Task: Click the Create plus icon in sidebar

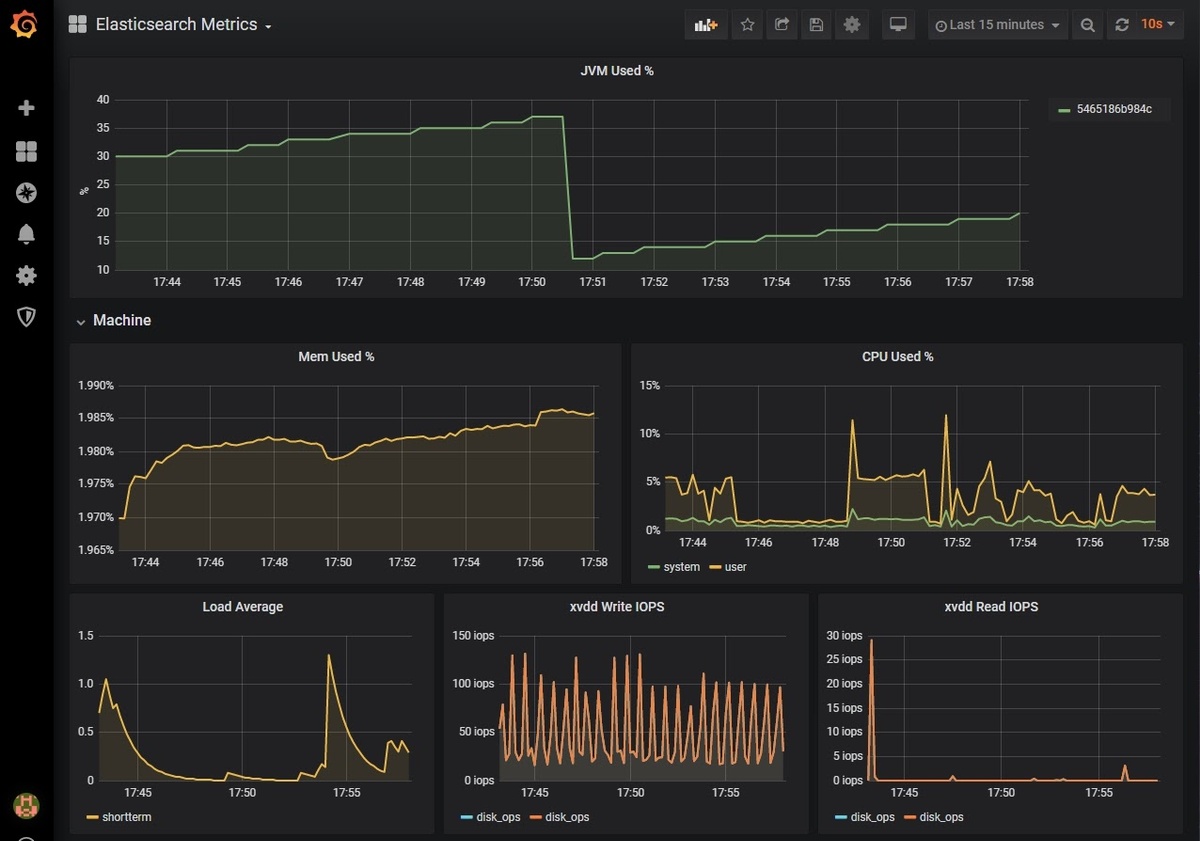Action: coord(27,108)
